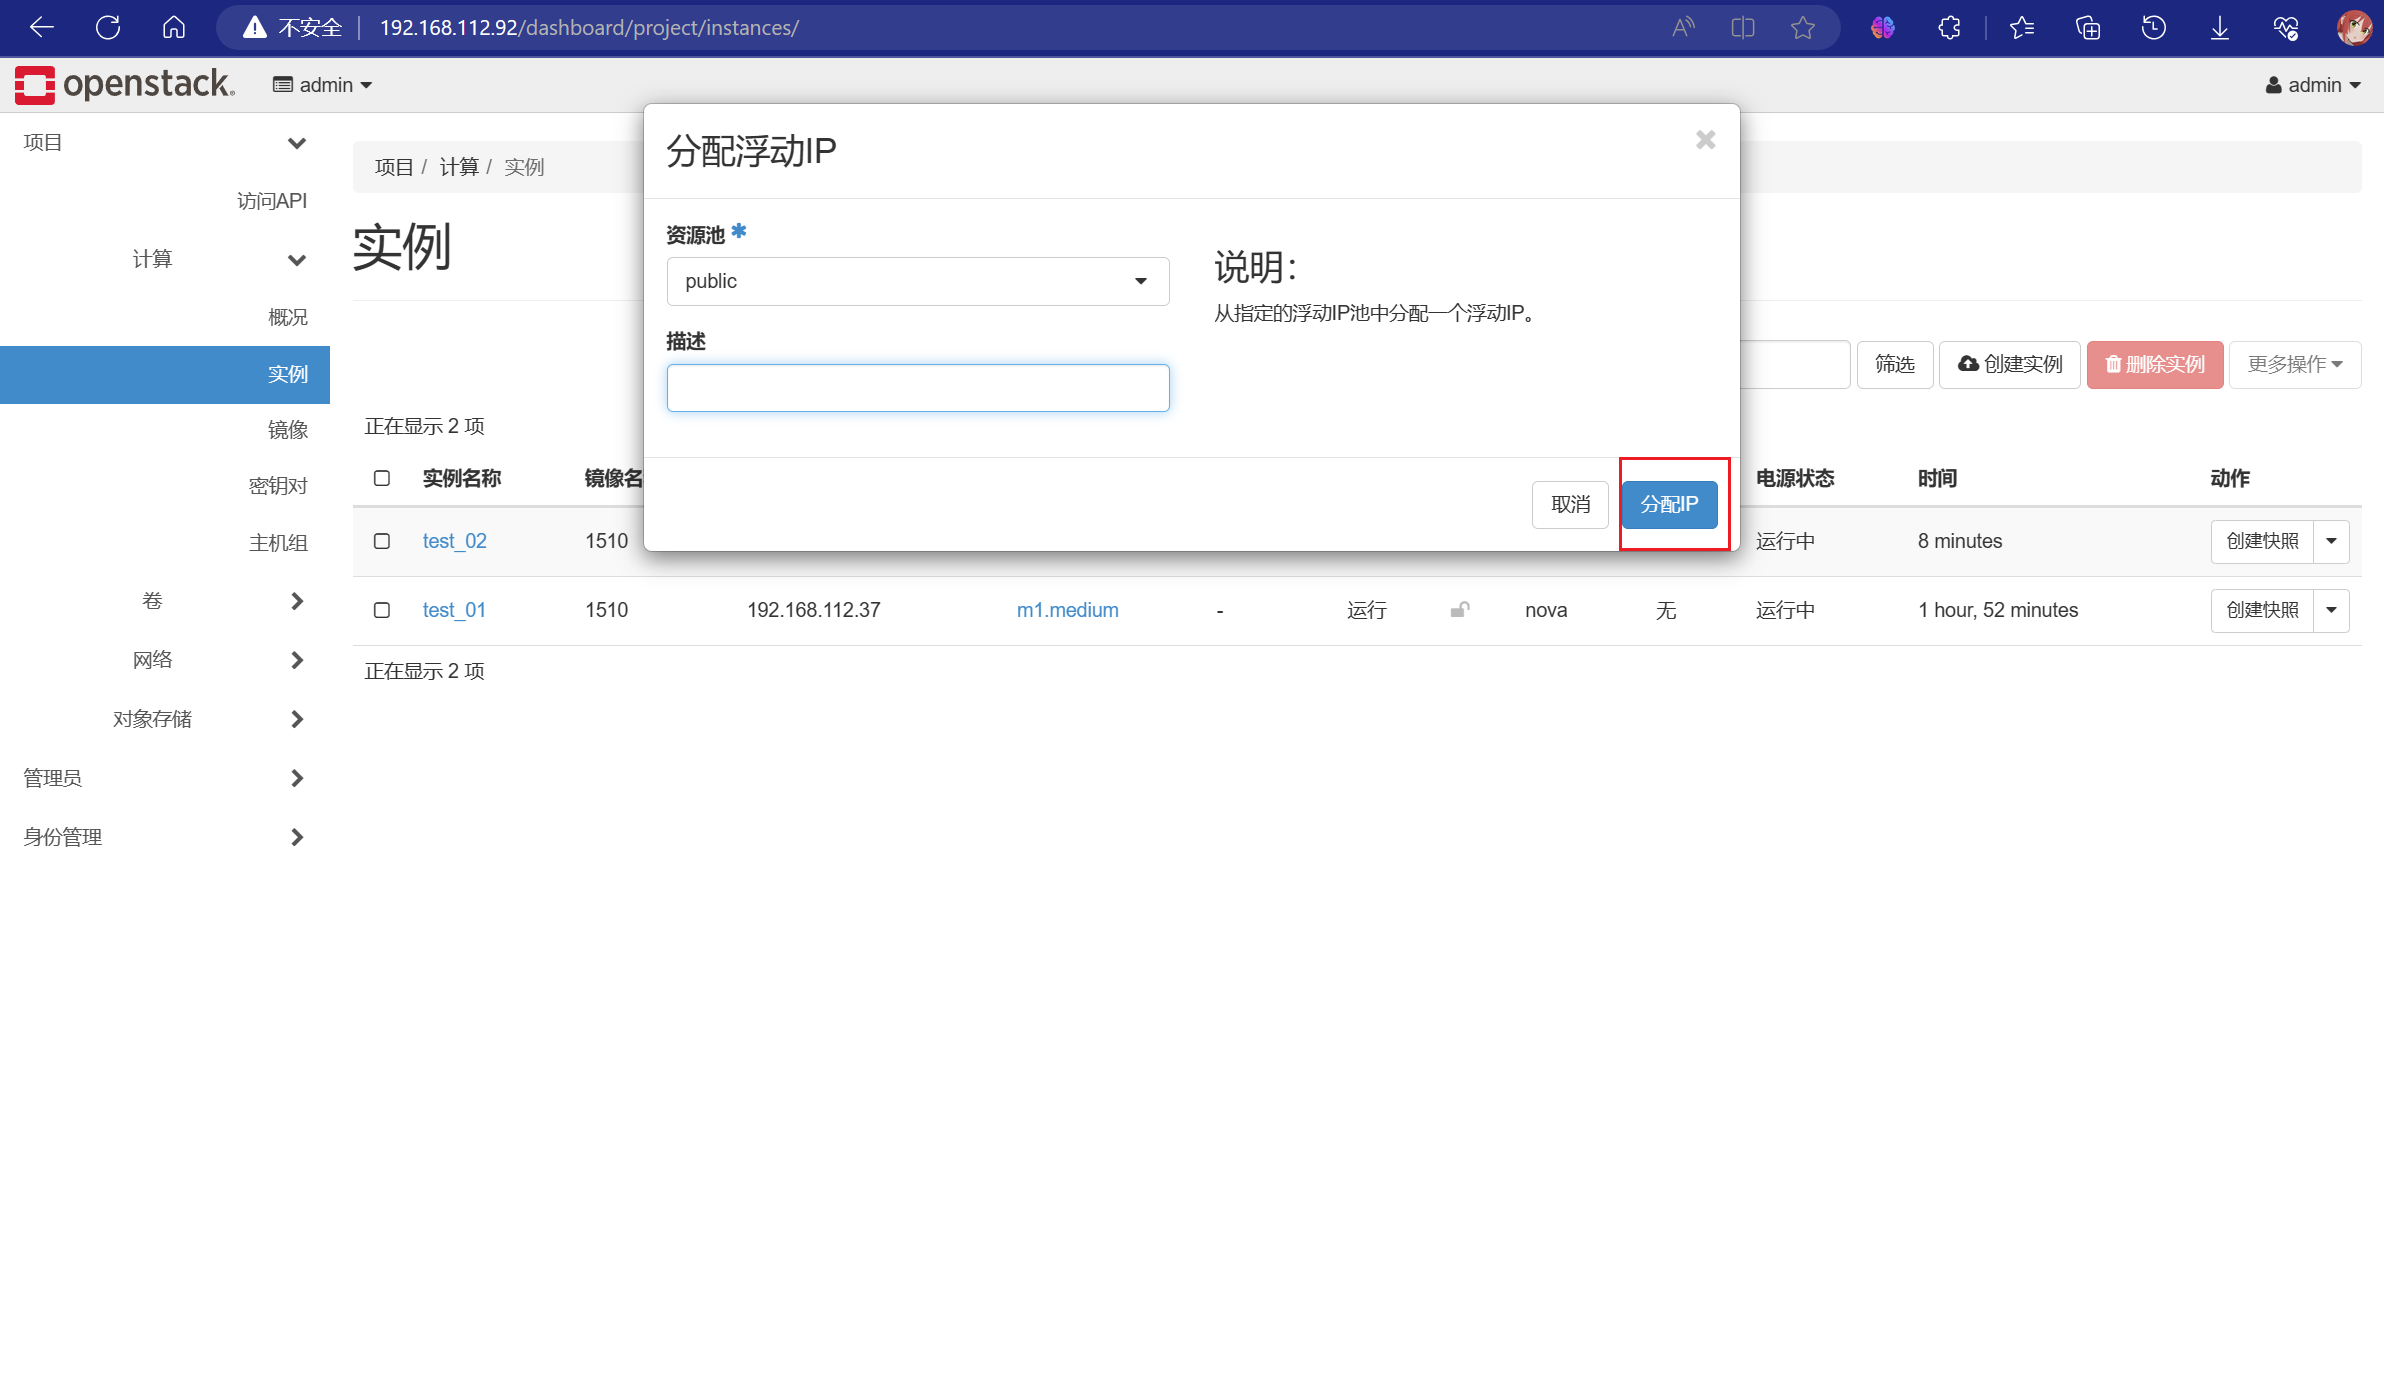
Task: Close the 分配浮动IP dialog with X
Action: pos(1705,140)
